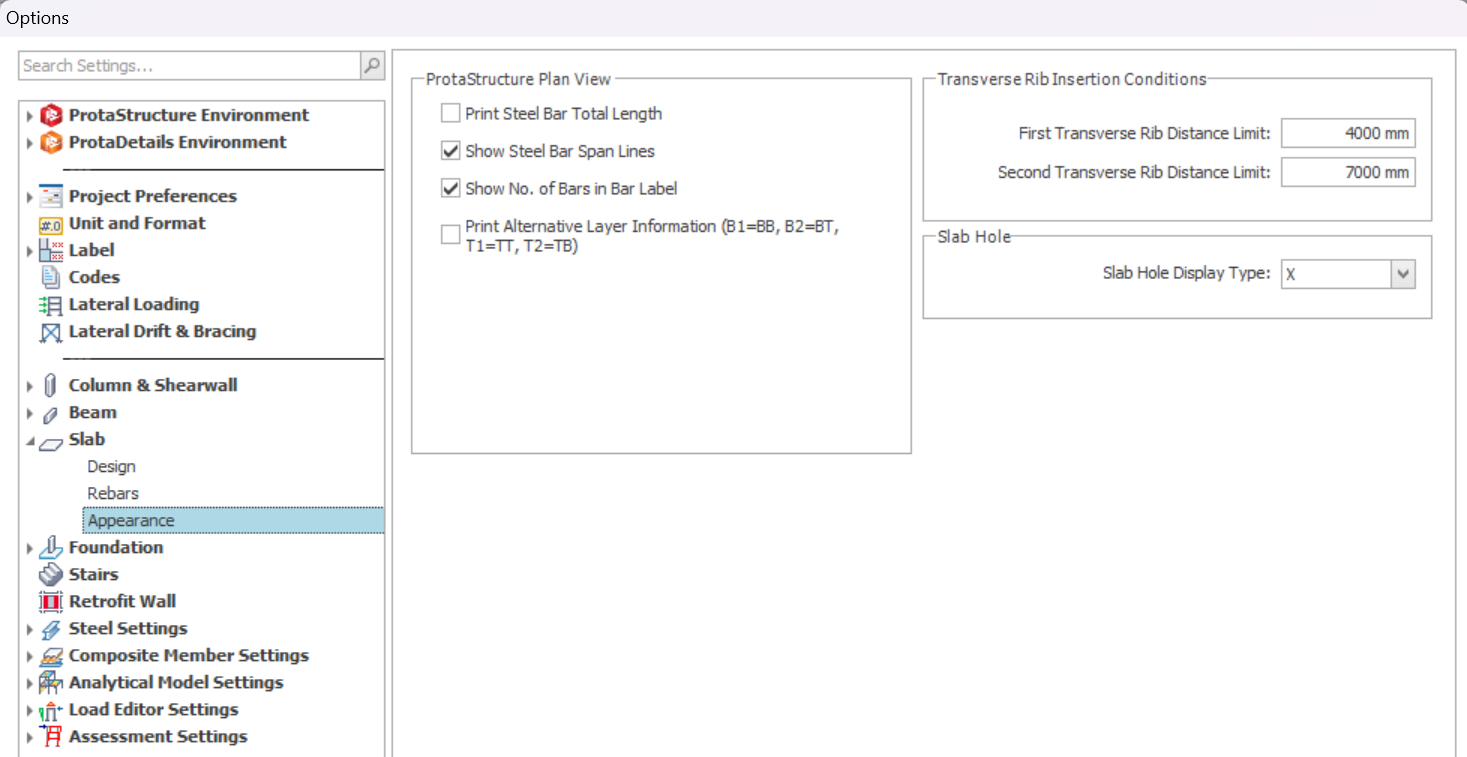This screenshot has width=1467, height=757.
Task: Click the ProtaDetails Environment orange icon
Action: pyautogui.click(x=51, y=143)
